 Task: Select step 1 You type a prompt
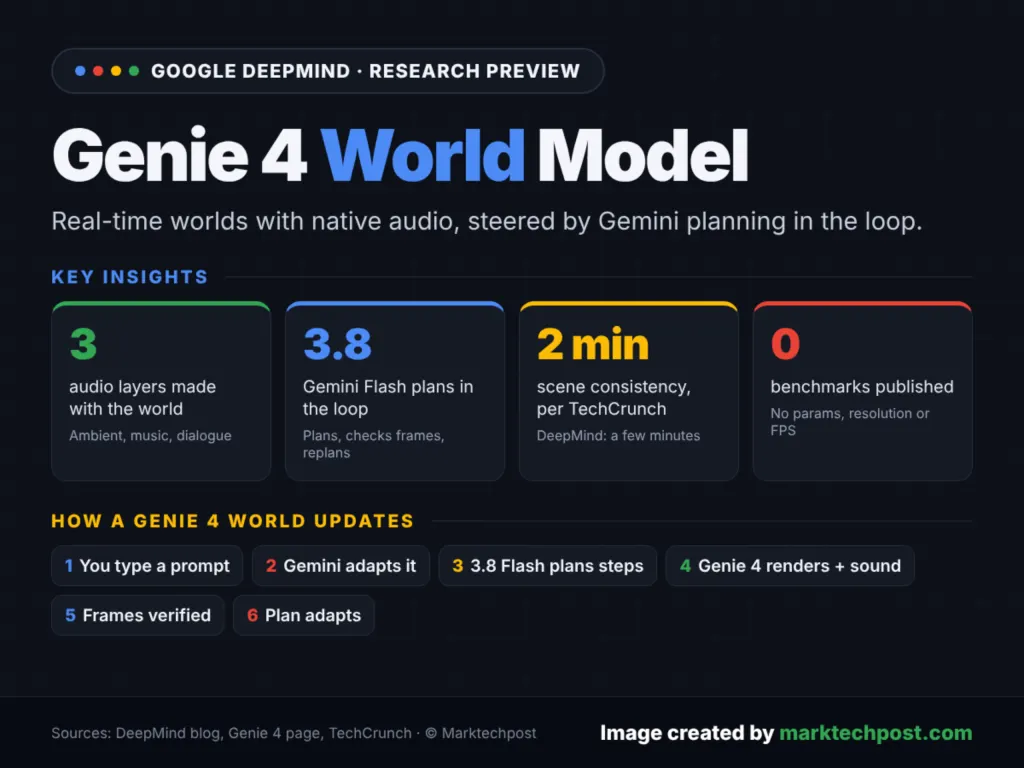[147, 566]
